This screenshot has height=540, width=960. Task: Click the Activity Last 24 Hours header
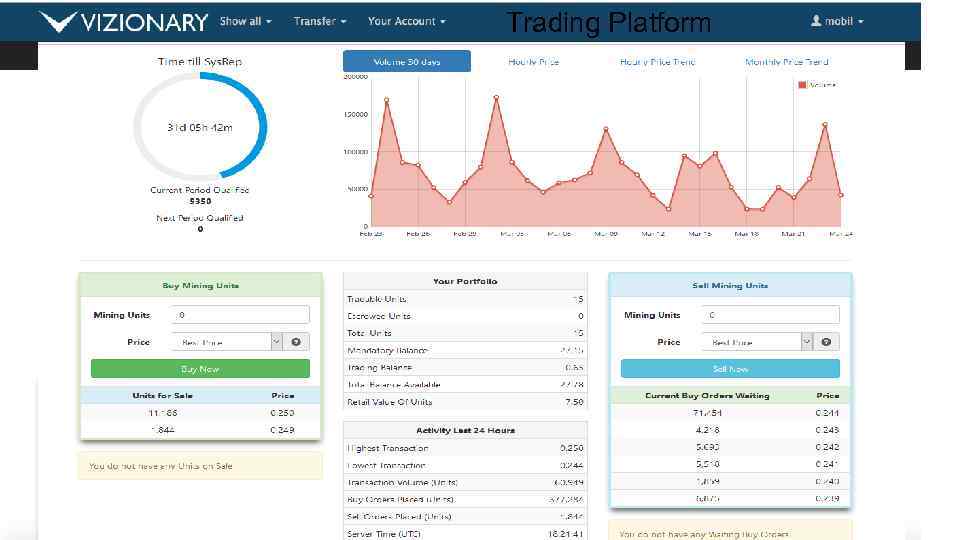pyautogui.click(x=465, y=430)
